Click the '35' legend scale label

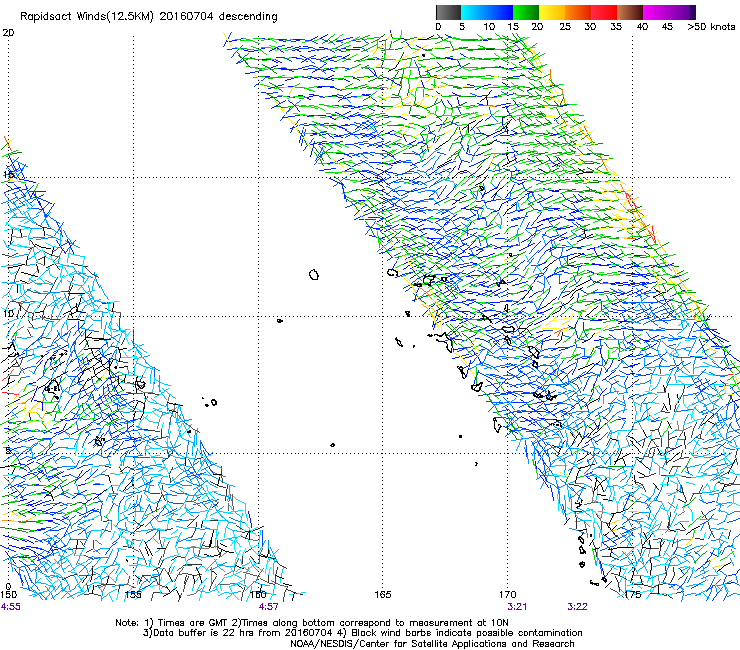(x=616, y=26)
